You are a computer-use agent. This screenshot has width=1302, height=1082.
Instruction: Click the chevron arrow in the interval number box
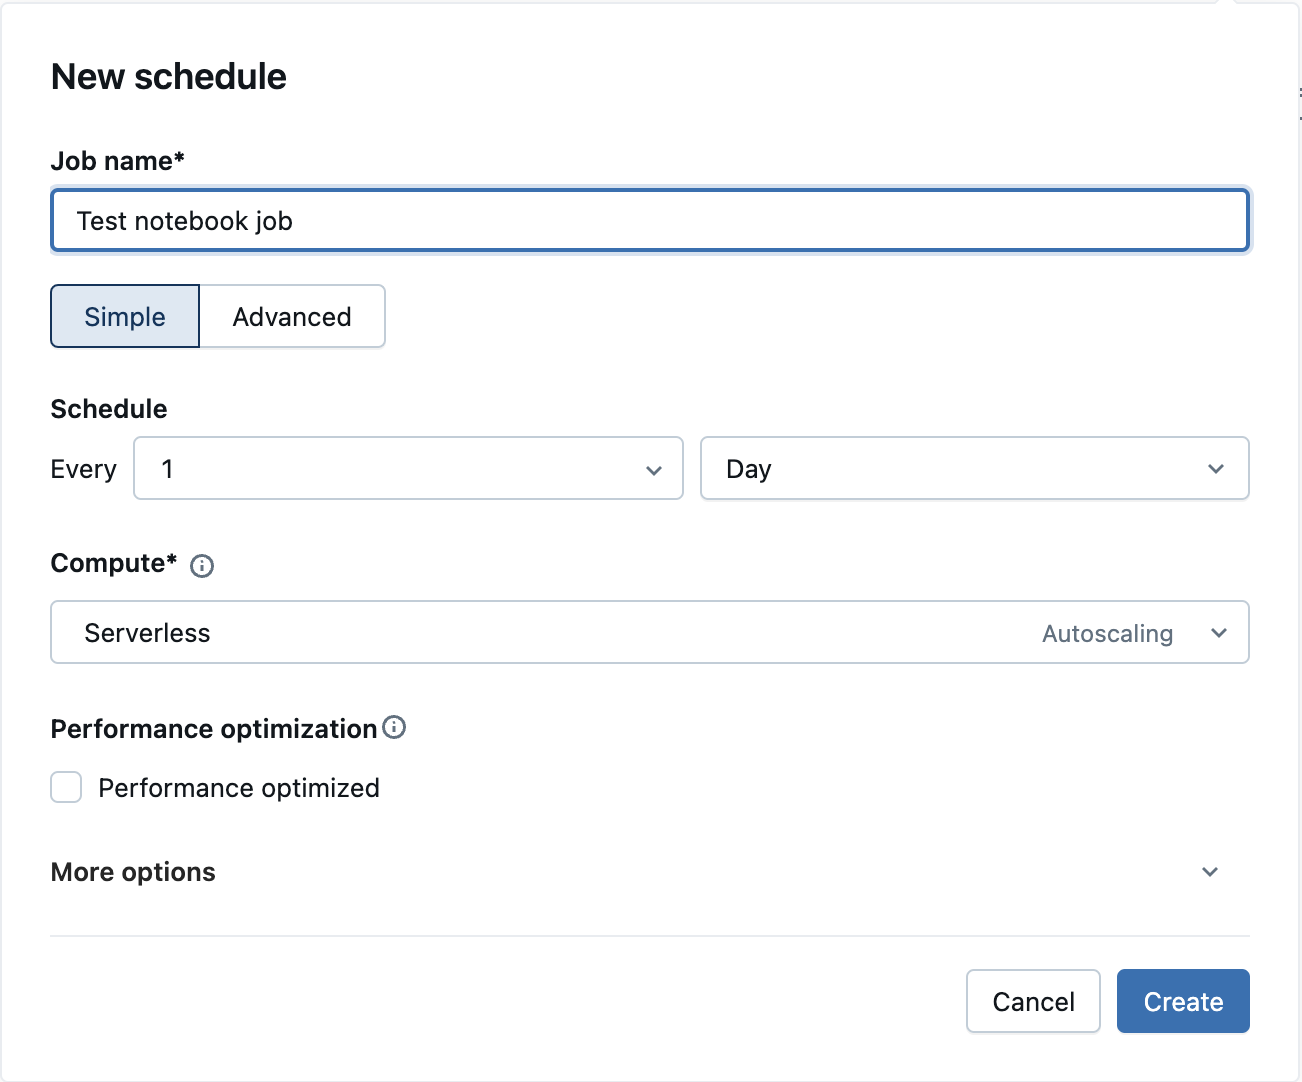pyautogui.click(x=654, y=470)
